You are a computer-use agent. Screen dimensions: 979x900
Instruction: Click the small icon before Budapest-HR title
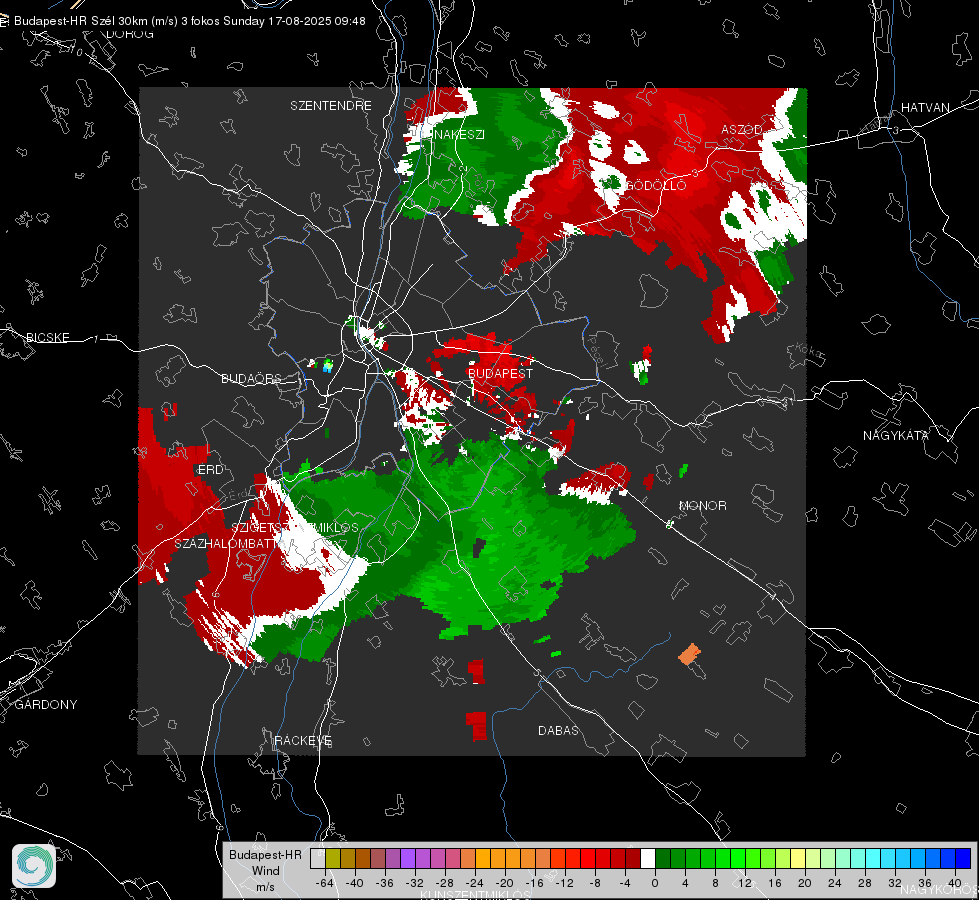(x=4, y=21)
